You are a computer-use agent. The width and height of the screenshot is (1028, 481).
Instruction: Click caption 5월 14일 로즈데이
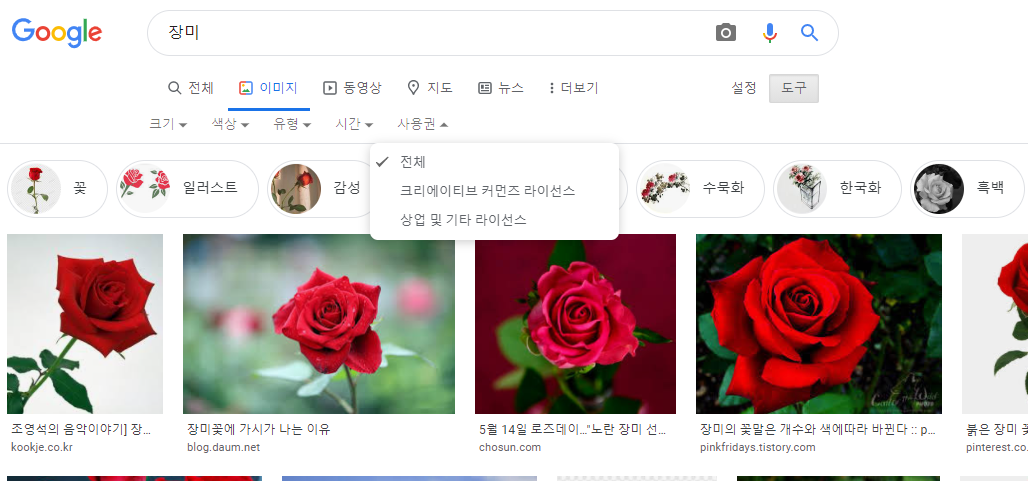tap(574, 430)
